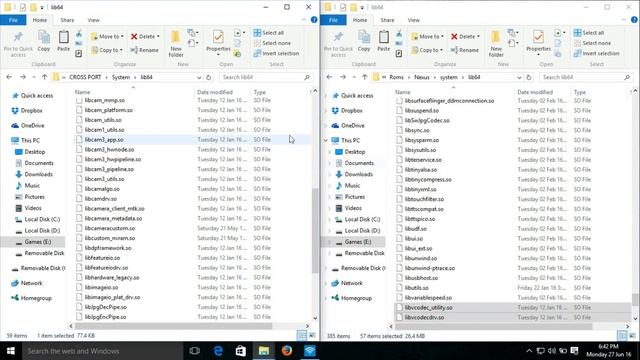Click Select all in left window

(x=269, y=33)
